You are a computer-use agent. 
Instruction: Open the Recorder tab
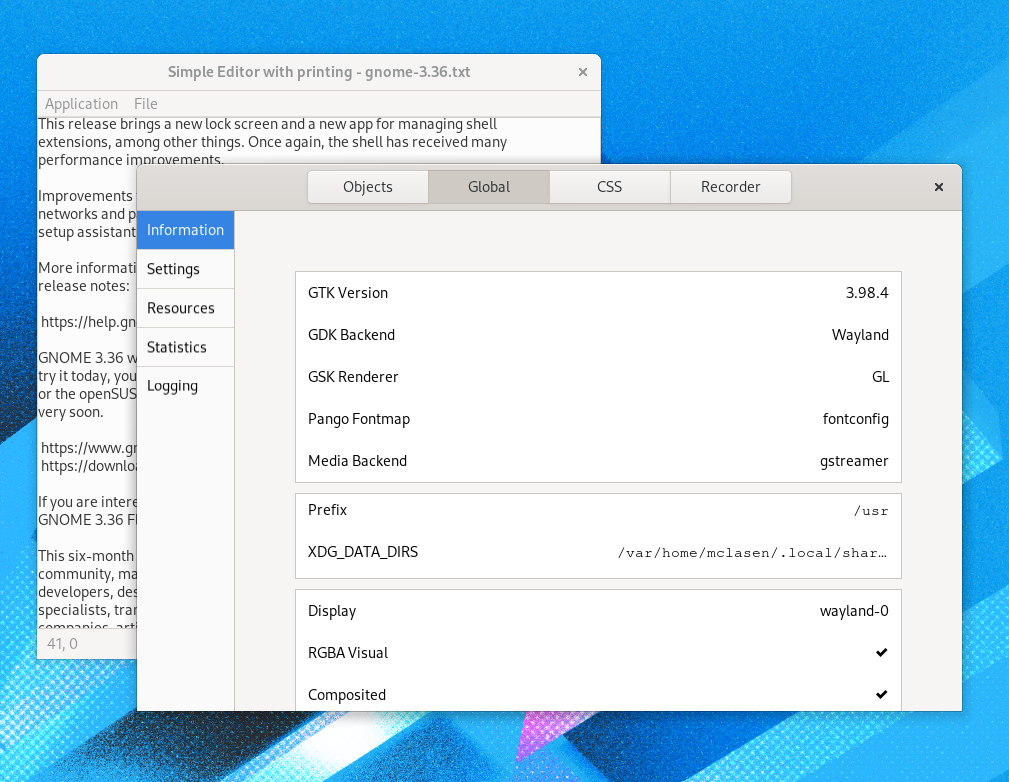(730, 187)
